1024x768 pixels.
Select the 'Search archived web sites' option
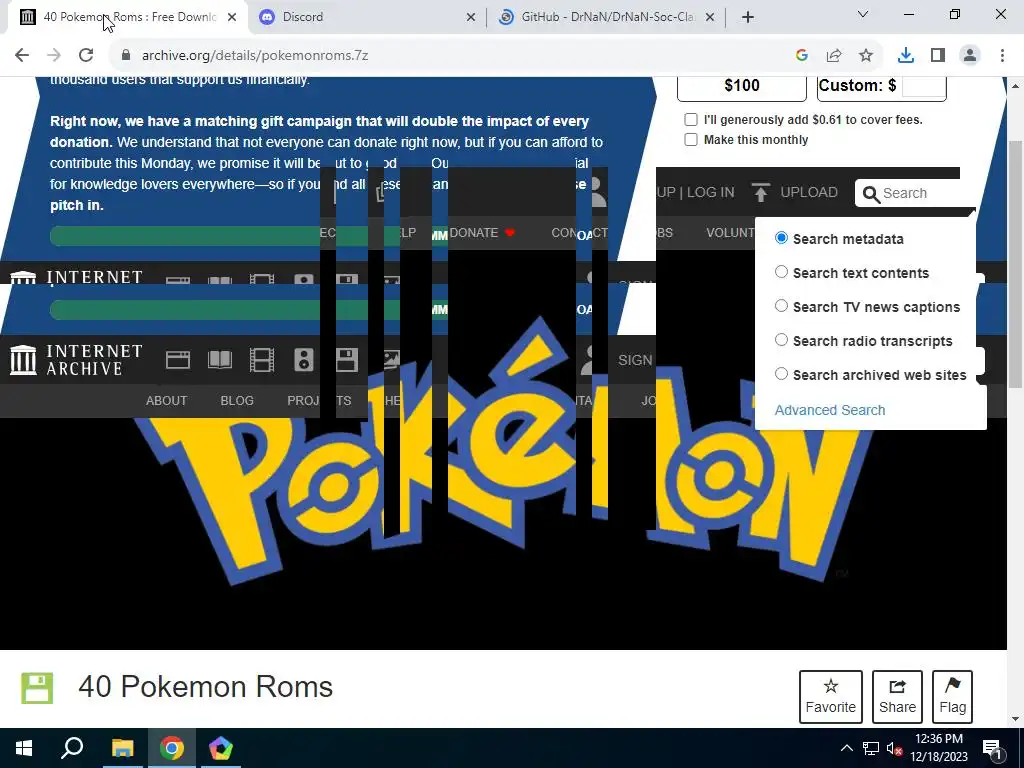click(x=781, y=374)
